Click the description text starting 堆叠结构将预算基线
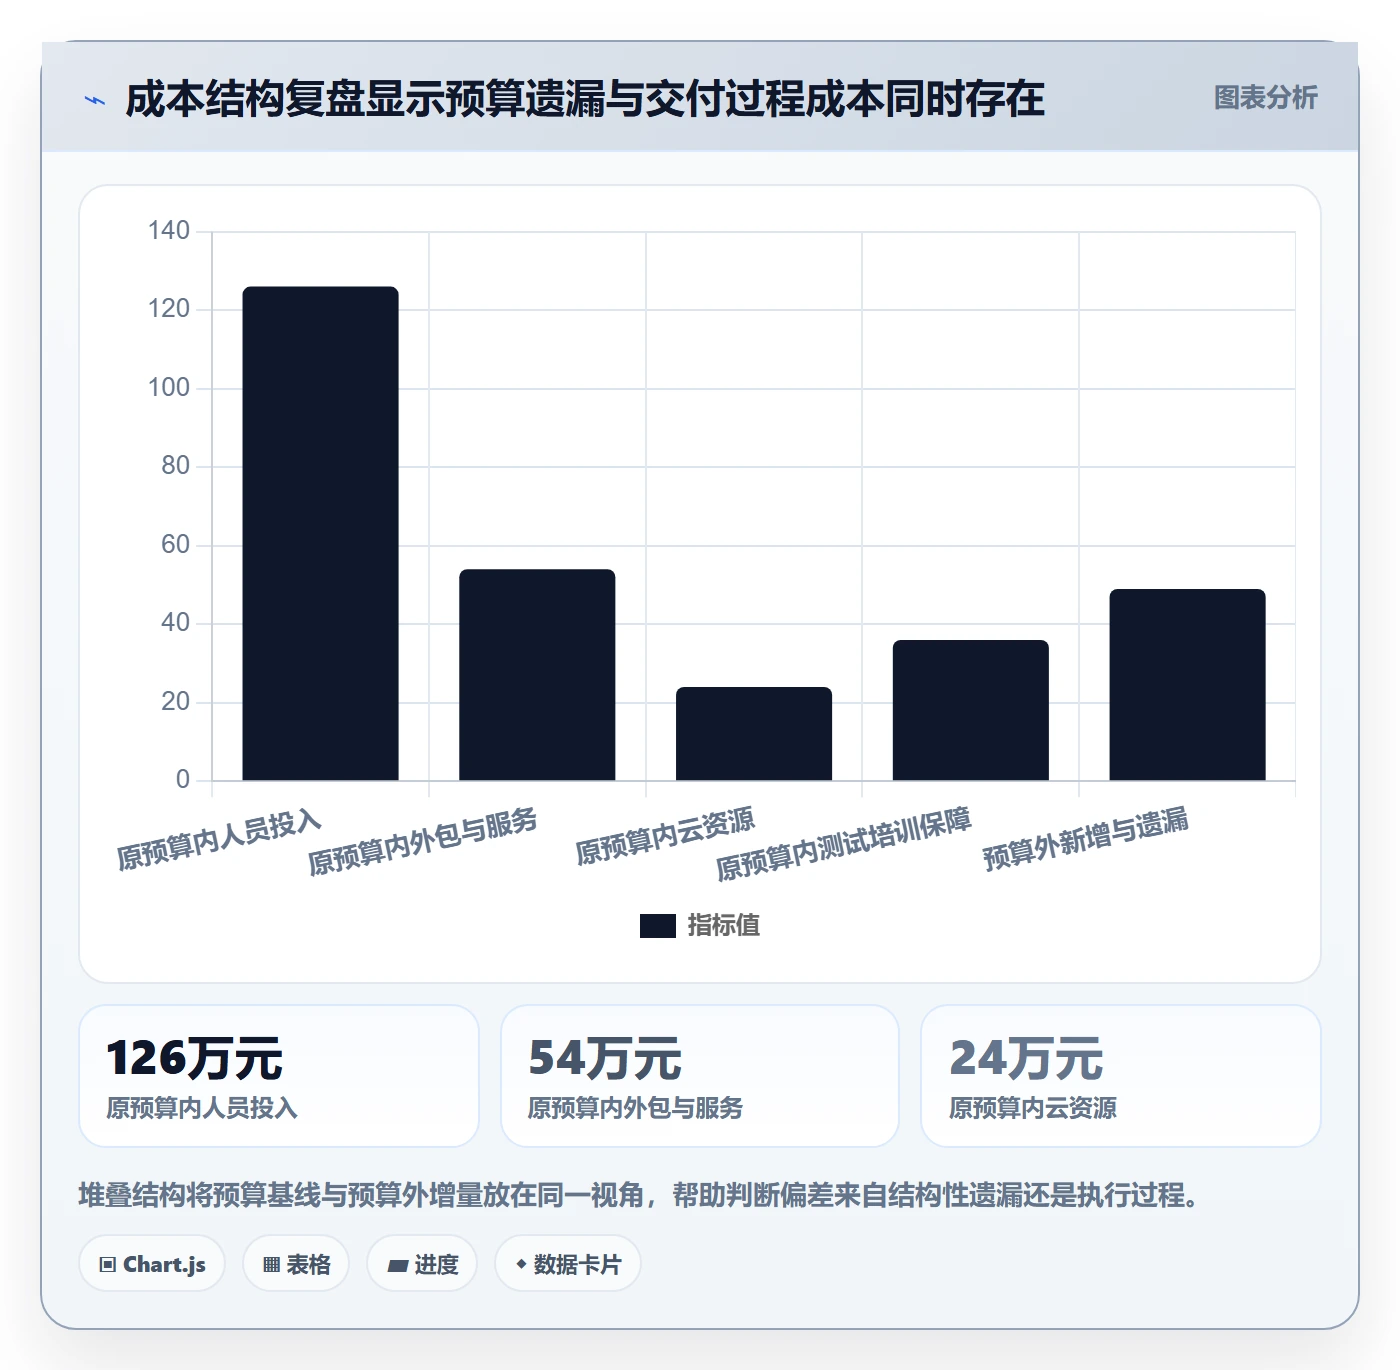 pos(641,1195)
